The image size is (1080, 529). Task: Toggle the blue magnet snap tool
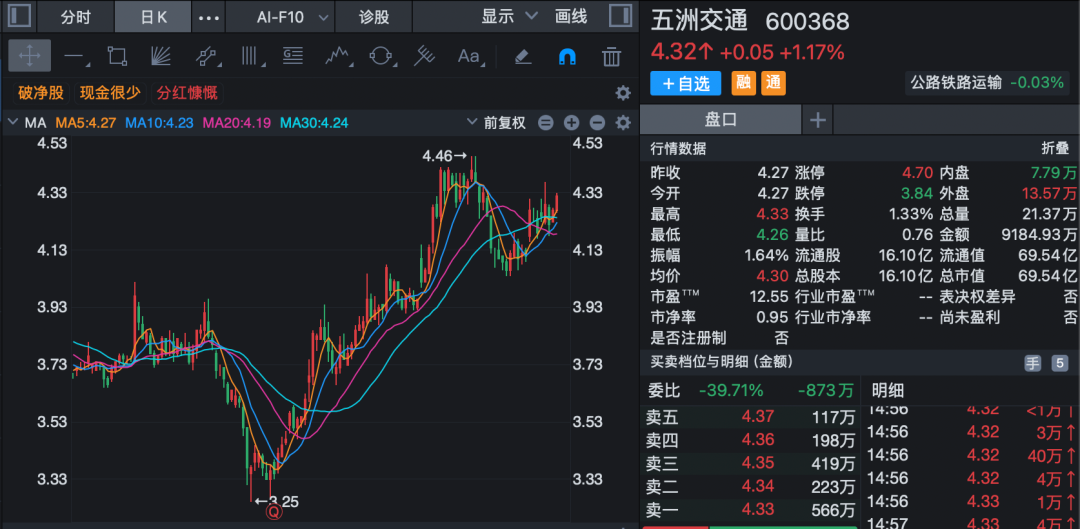coord(567,56)
